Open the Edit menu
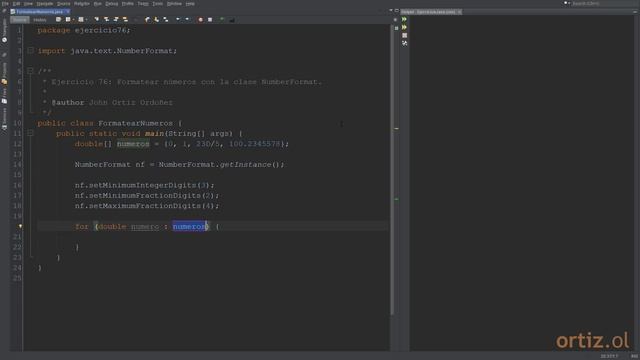 point(16,4)
